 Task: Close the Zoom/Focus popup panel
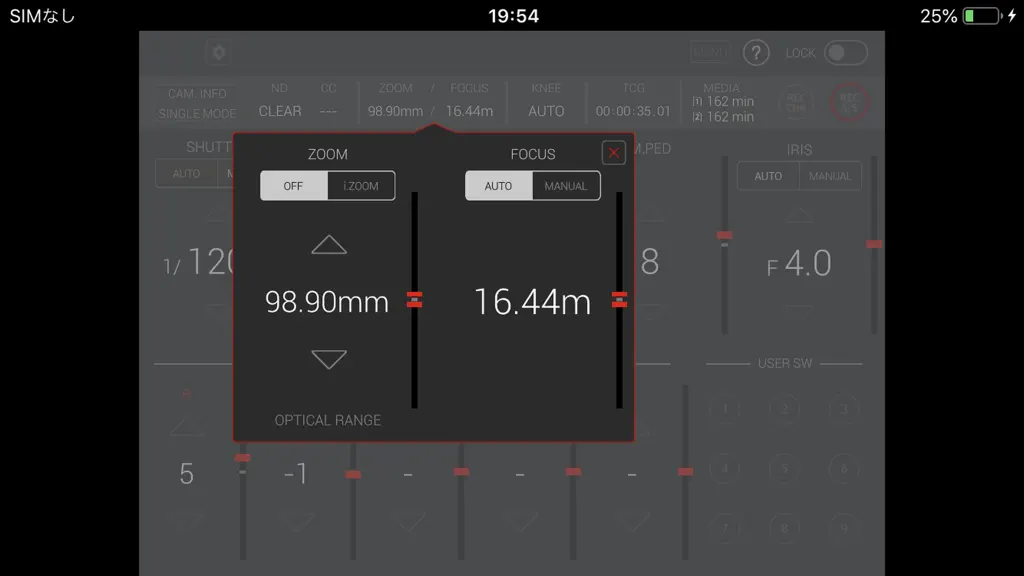(x=613, y=153)
